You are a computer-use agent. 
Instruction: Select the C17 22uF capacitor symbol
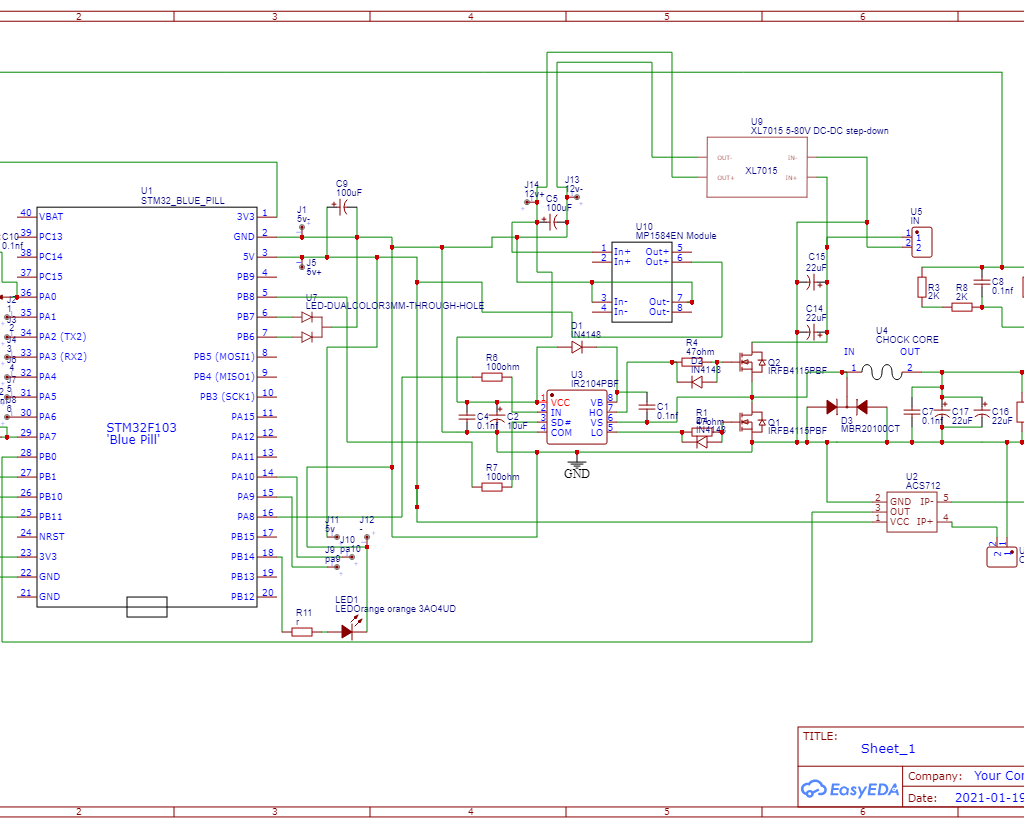(x=942, y=413)
